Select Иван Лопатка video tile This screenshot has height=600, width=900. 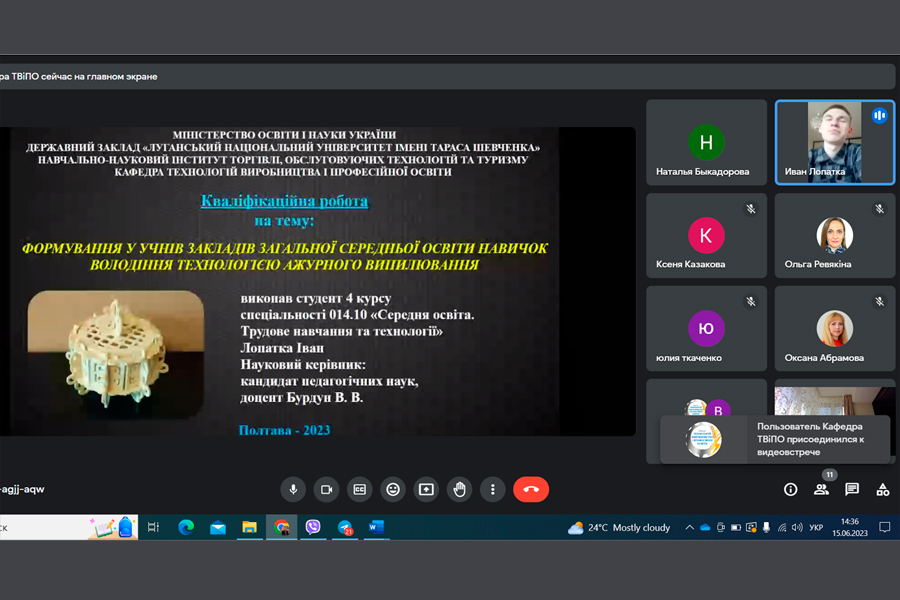click(835, 142)
